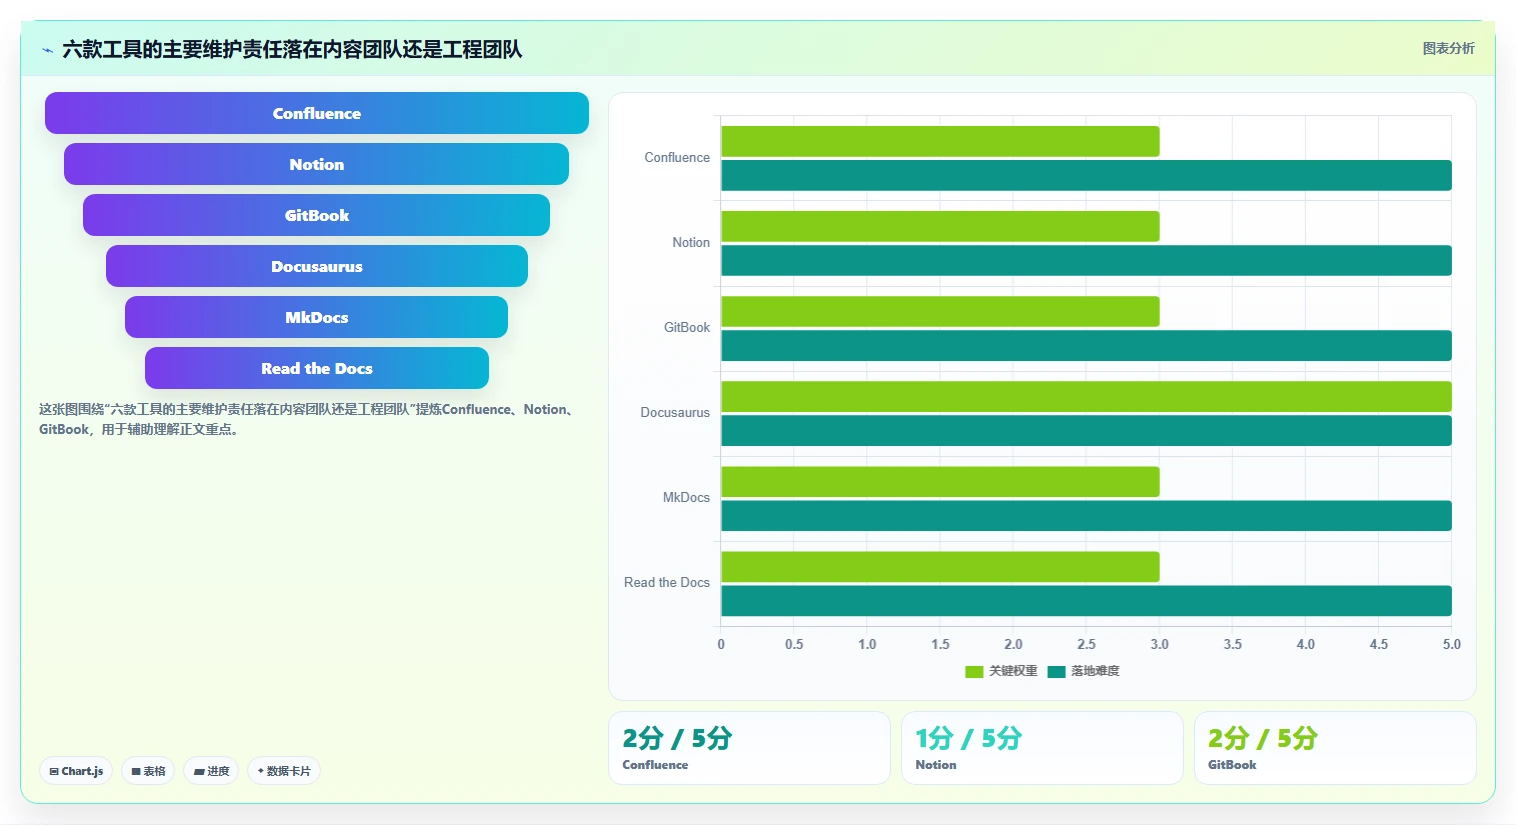
Task: Click the light green Docusaurus chart bar
Action: pos(1086,396)
